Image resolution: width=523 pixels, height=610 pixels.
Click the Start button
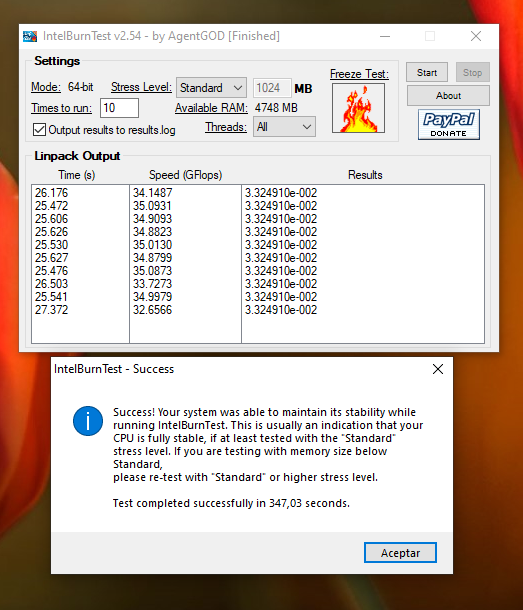pyautogui.click(x=427, y=72)
